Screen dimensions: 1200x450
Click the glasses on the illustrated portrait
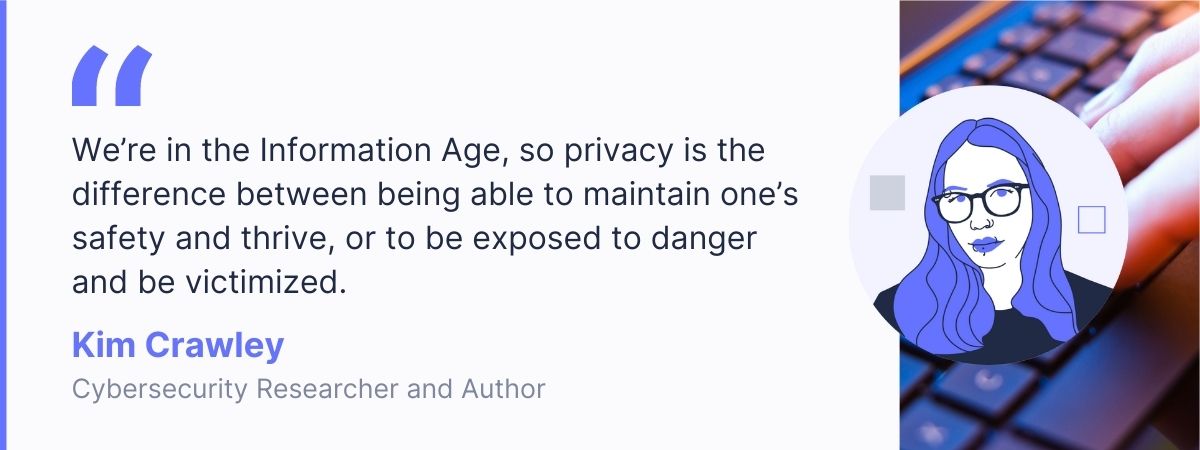(979, 201)
